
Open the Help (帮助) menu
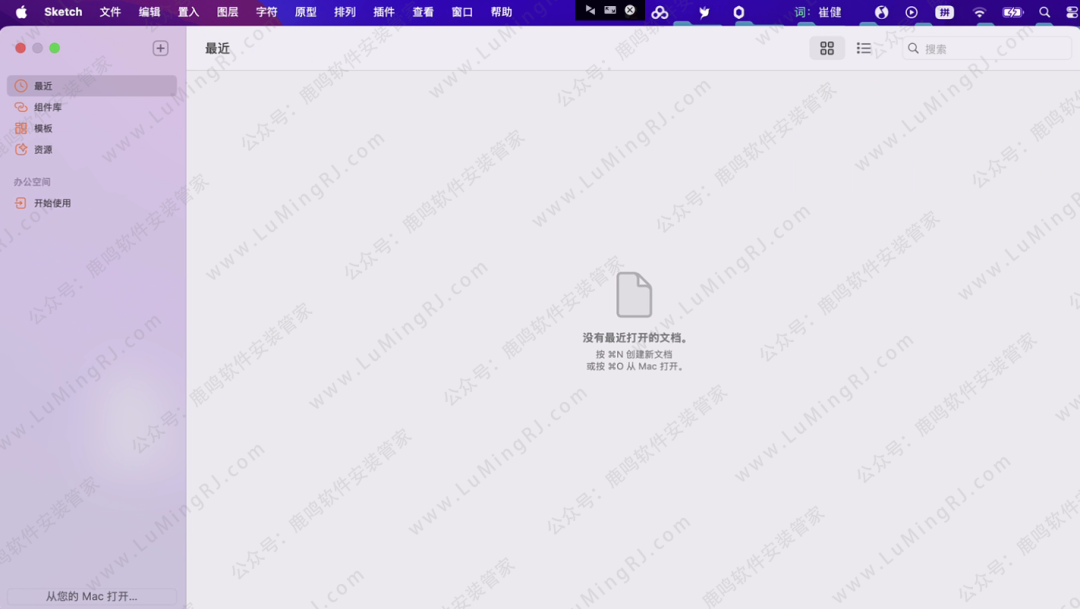[x=501, y=12]
